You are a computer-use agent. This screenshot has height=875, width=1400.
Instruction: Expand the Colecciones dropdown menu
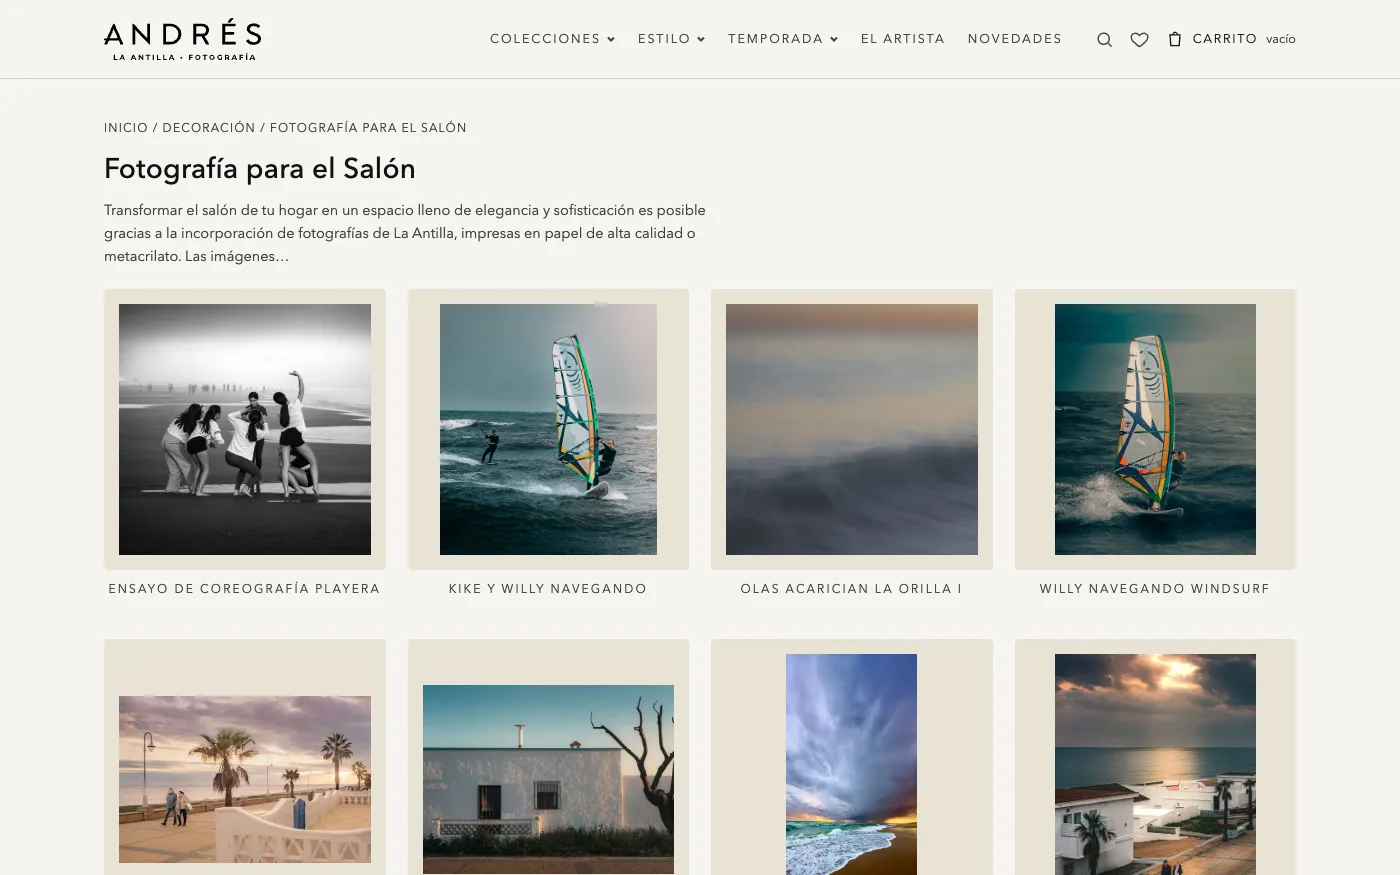click(x=552, y=39)
